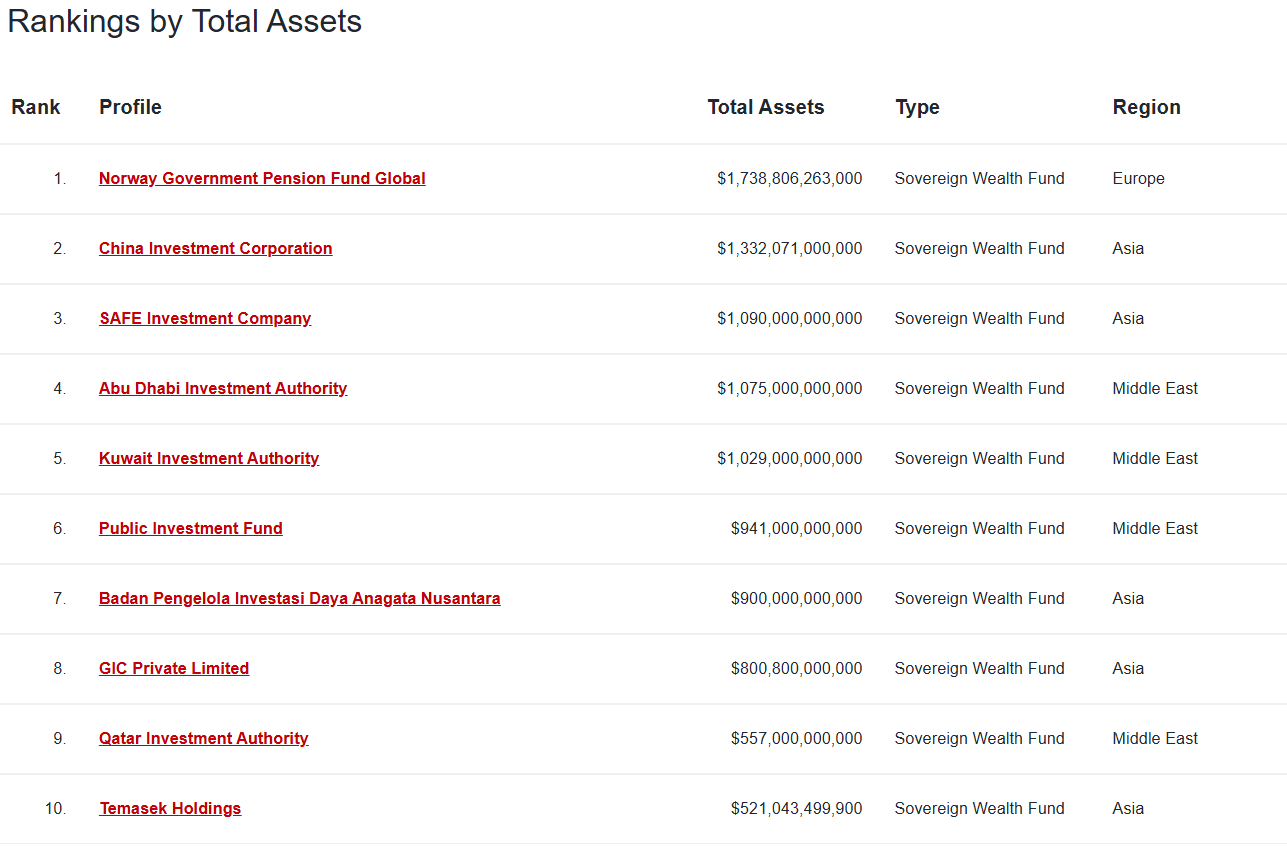Follow the Abu Dhabi Investment Authority link
This screenshot has width=1287, height=847.
(x=223, y=388)
